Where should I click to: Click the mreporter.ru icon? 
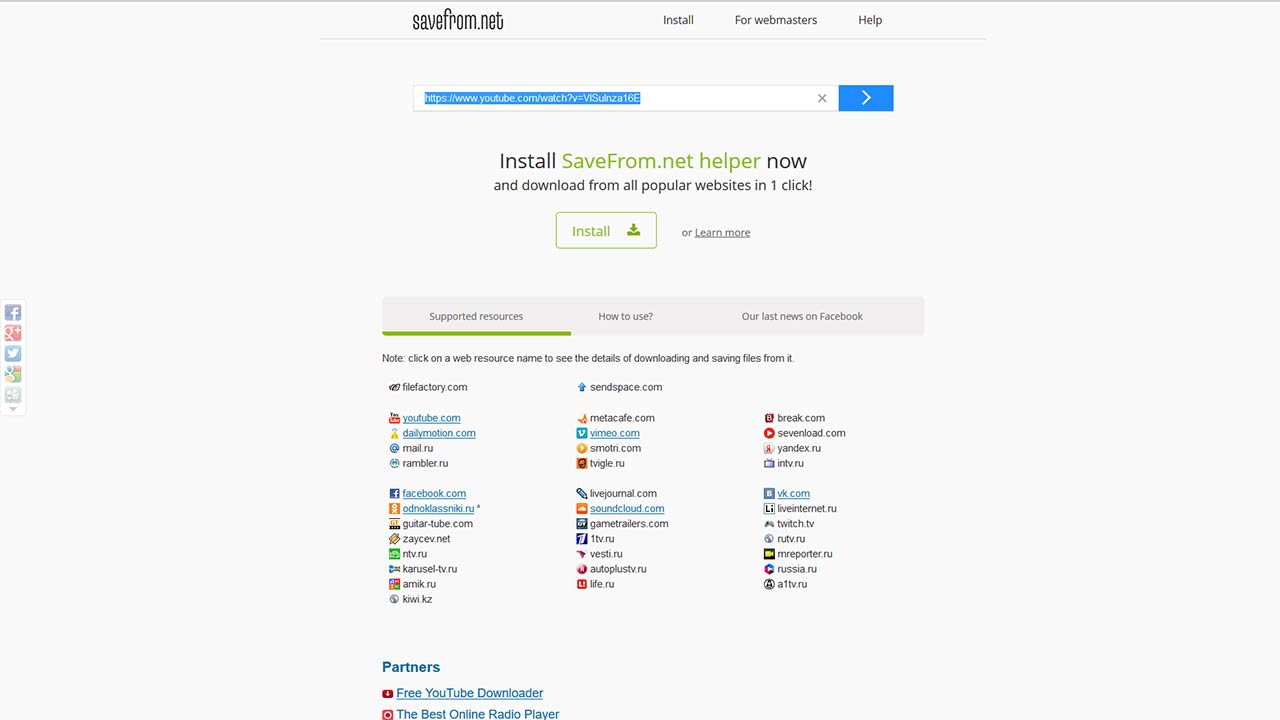pos(769,553)
